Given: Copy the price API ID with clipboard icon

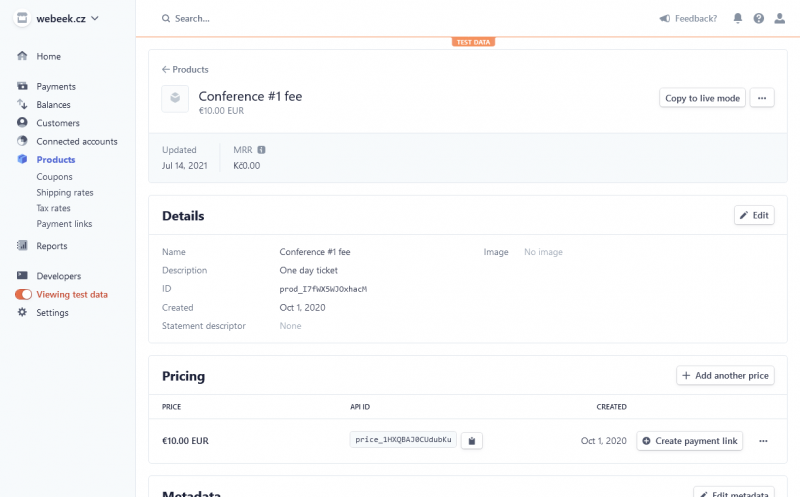Looking at the screenshot, I should point(472,441).
